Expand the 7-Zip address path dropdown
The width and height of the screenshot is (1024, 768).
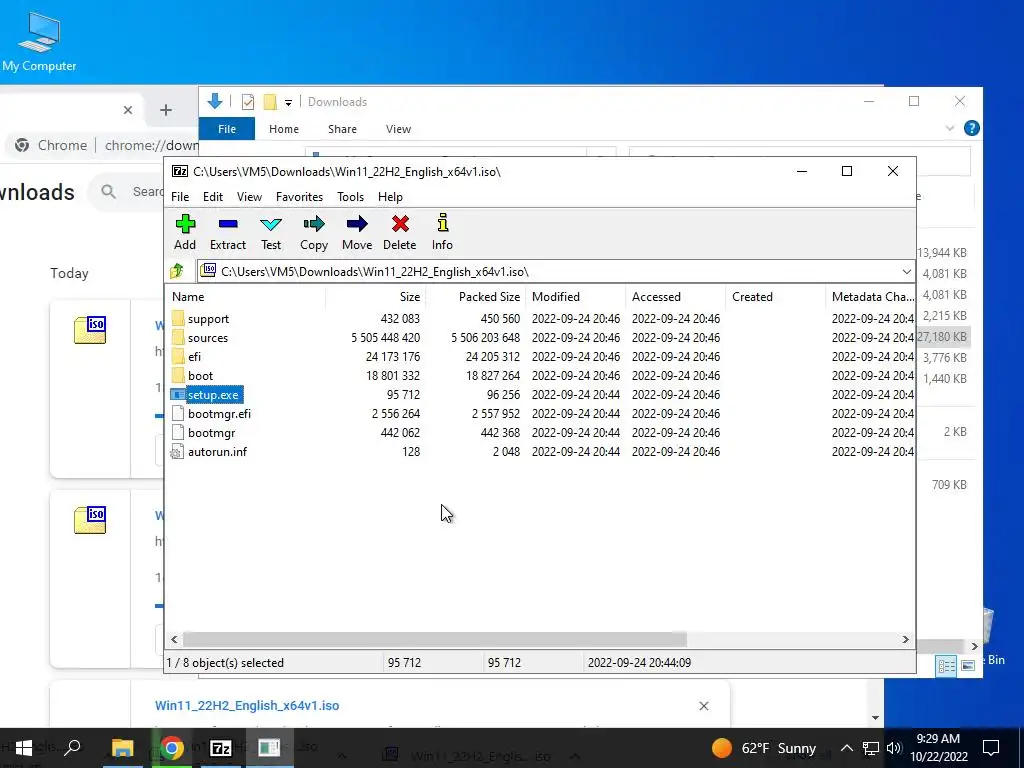point(906,272)
